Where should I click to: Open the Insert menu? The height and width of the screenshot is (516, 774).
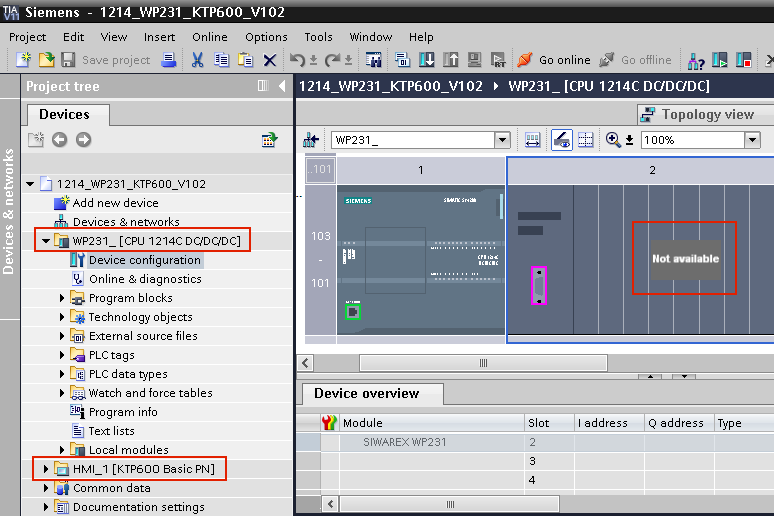click(159, 37)
